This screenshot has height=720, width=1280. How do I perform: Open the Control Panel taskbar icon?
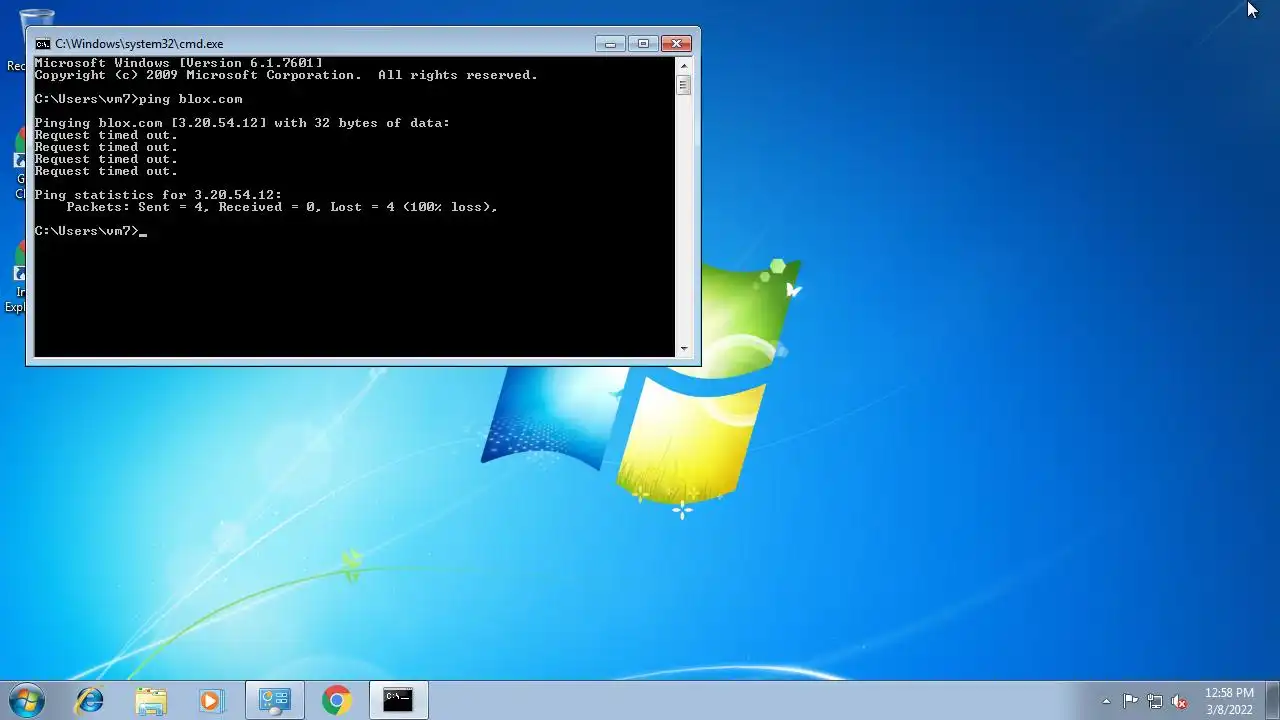274,700
